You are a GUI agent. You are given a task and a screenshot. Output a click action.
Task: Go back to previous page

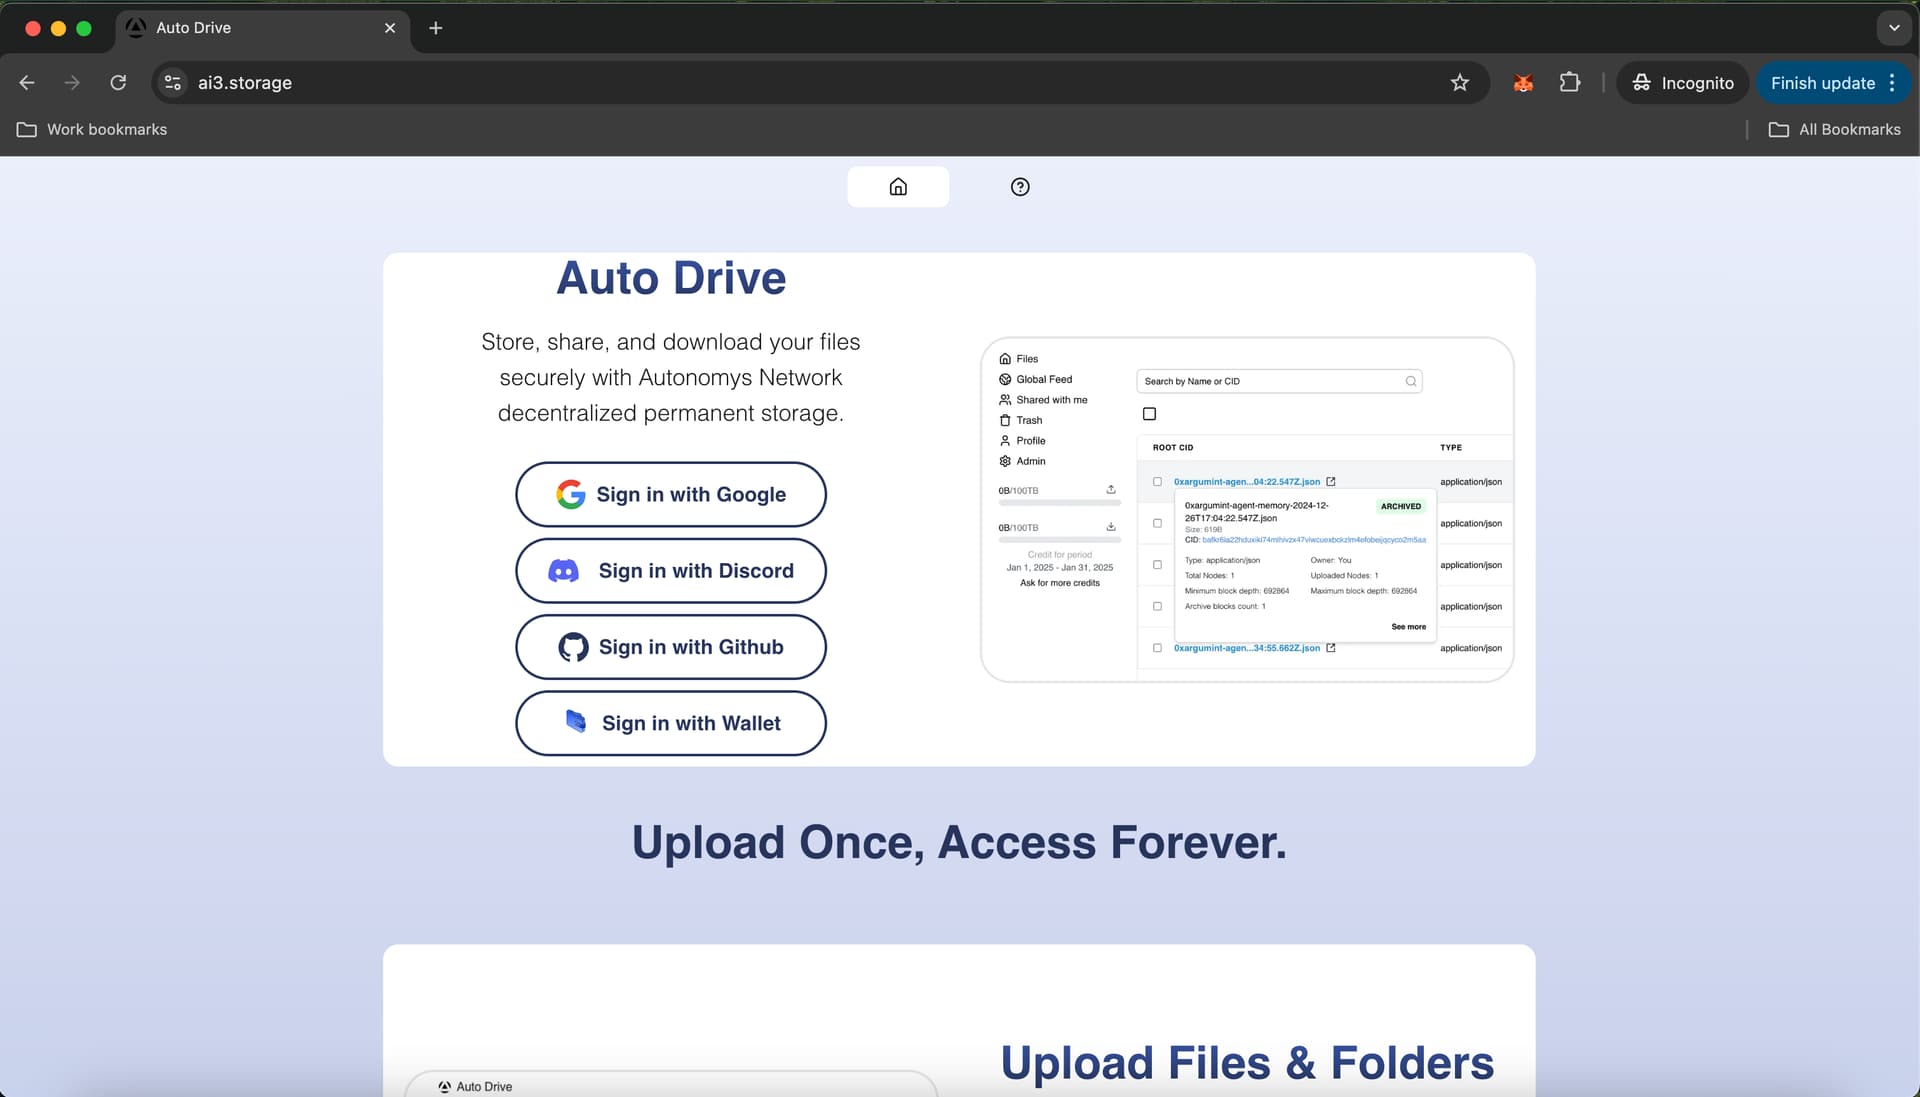coord(27,83)
